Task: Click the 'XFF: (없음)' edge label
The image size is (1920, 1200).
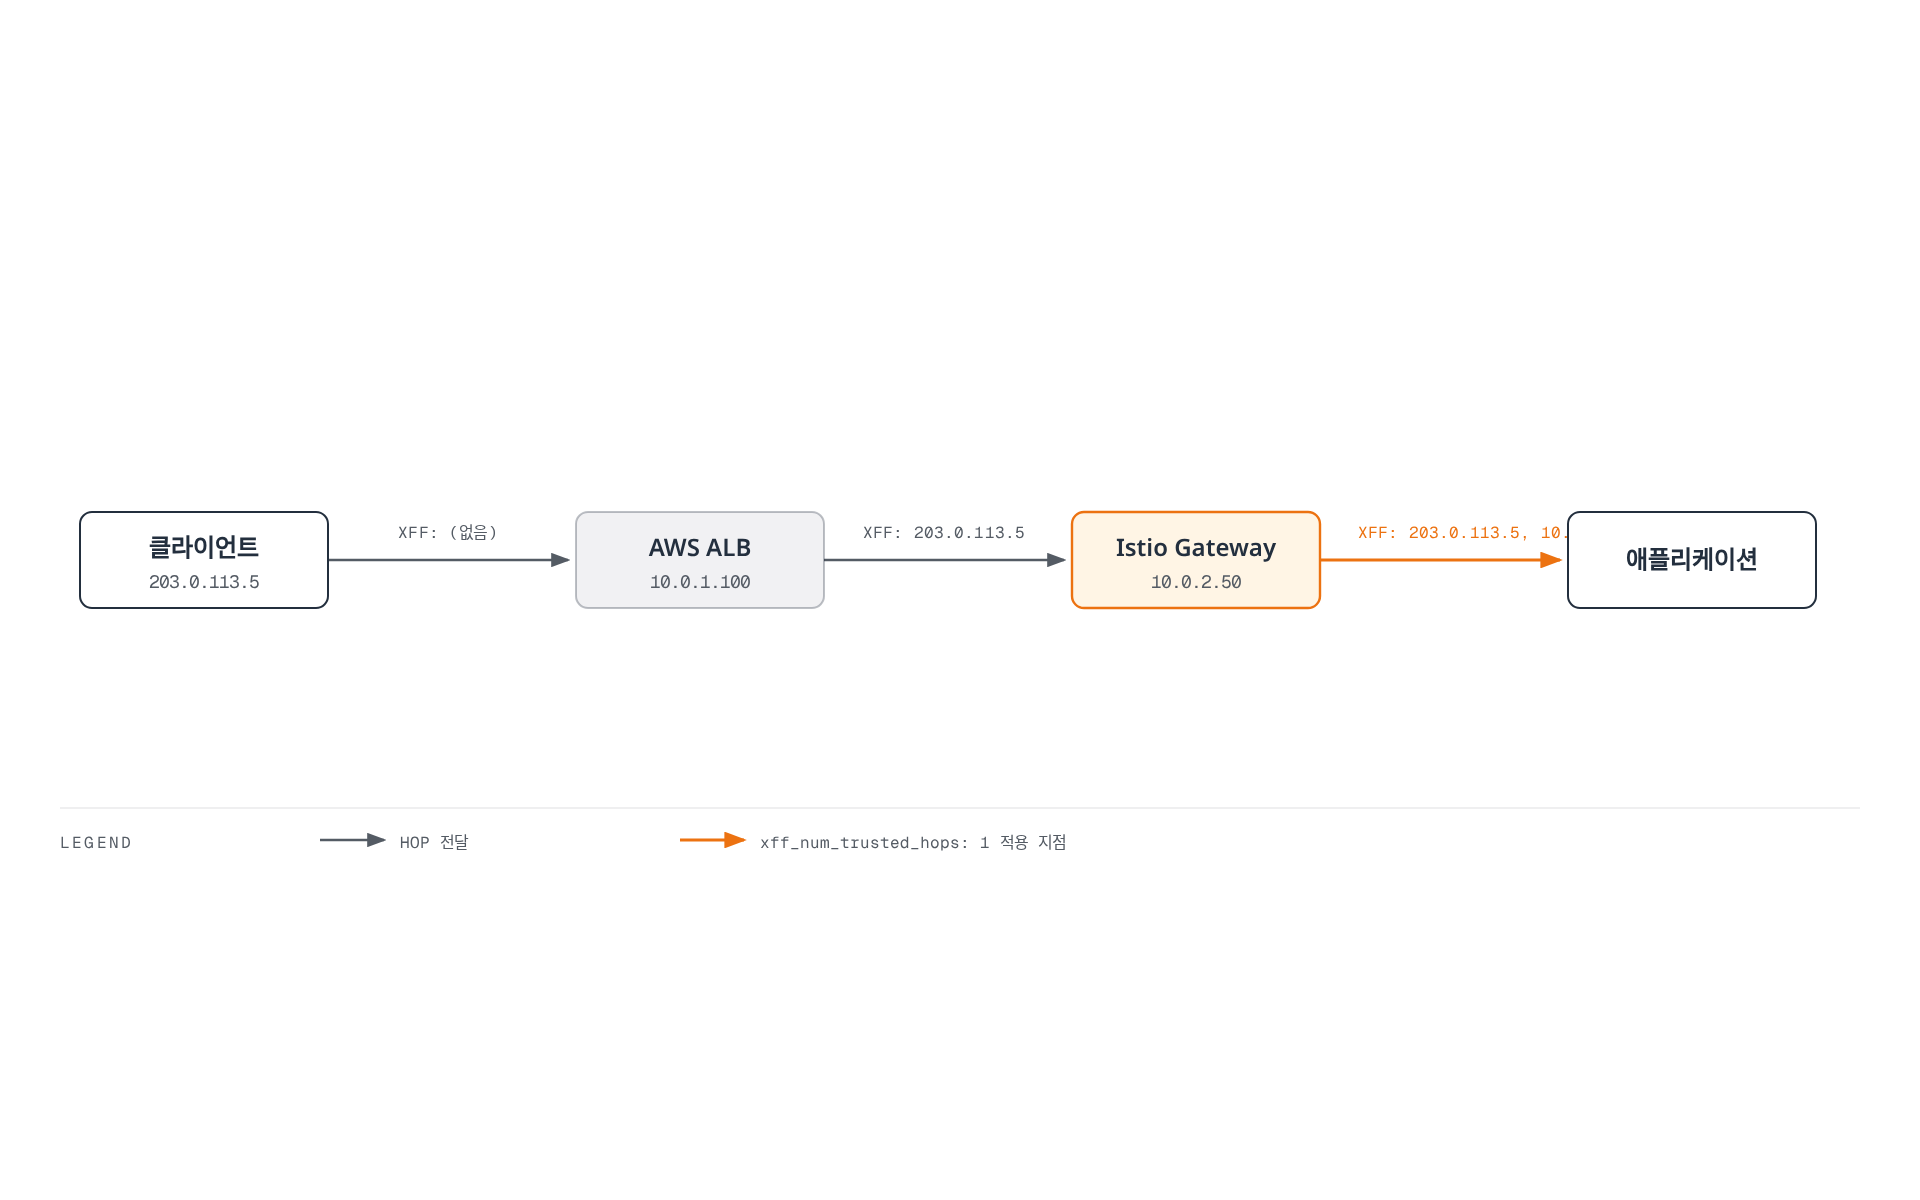Action: (x=448, y=532)
